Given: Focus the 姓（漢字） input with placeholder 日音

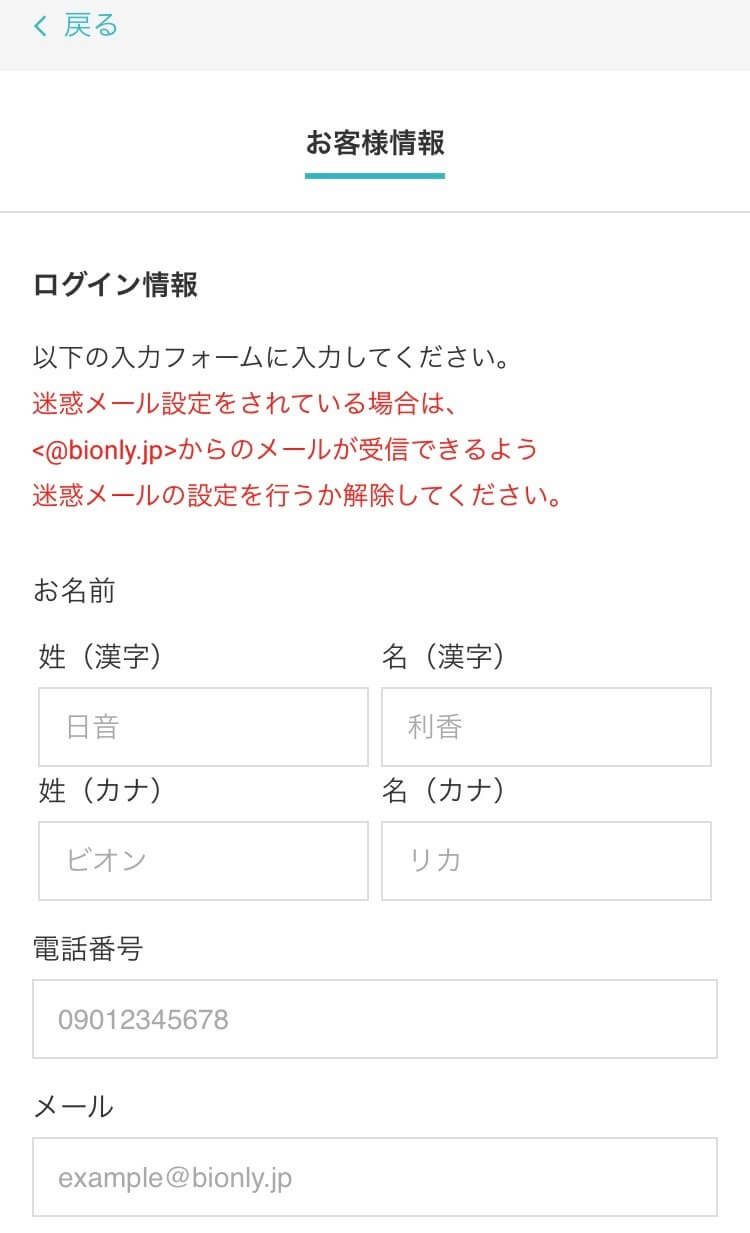Looking at the screenshot, I should [203, 727].
